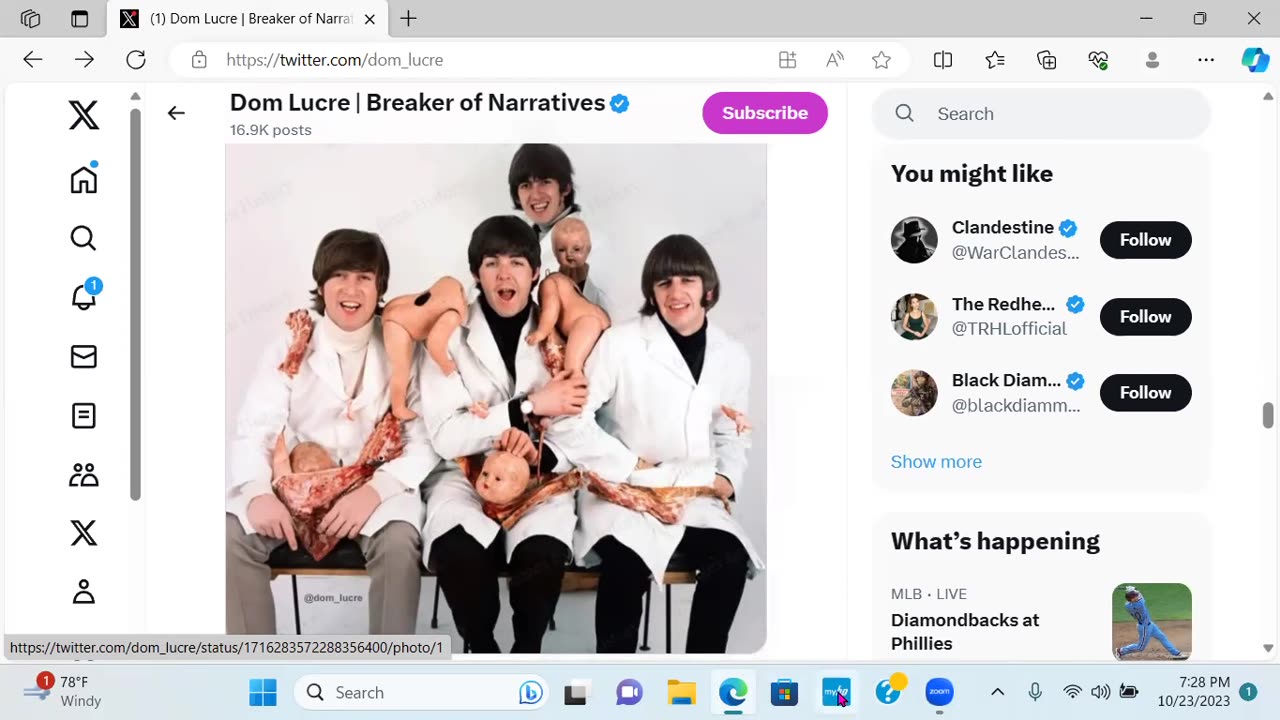Viewport: 1280px width, 720px height.
Task: Open Communities people icon
Action: [84, 474]
